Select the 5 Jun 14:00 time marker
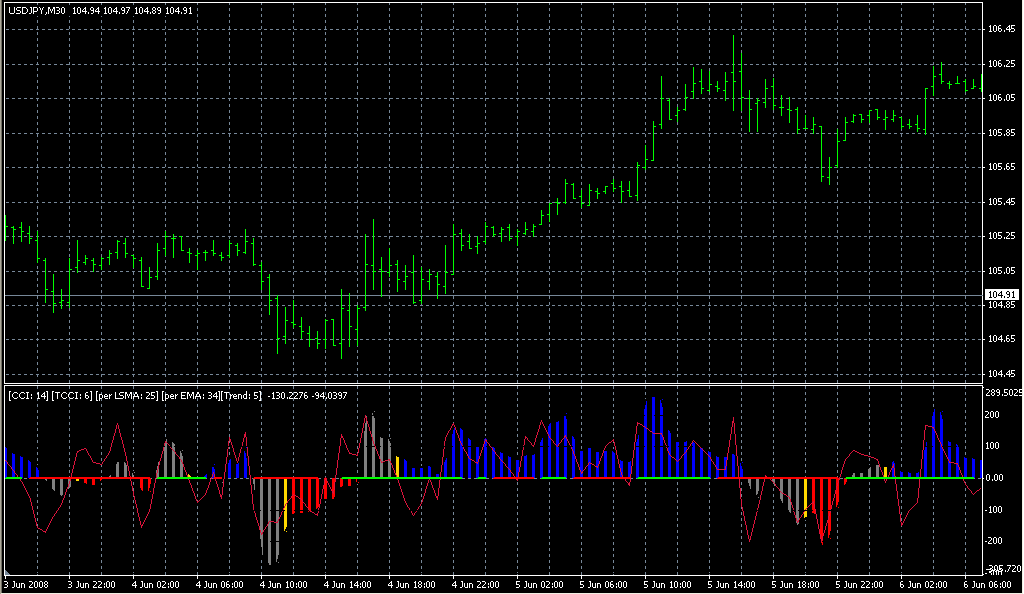This screenshot has width=1024, height=594. click(732, 584)
